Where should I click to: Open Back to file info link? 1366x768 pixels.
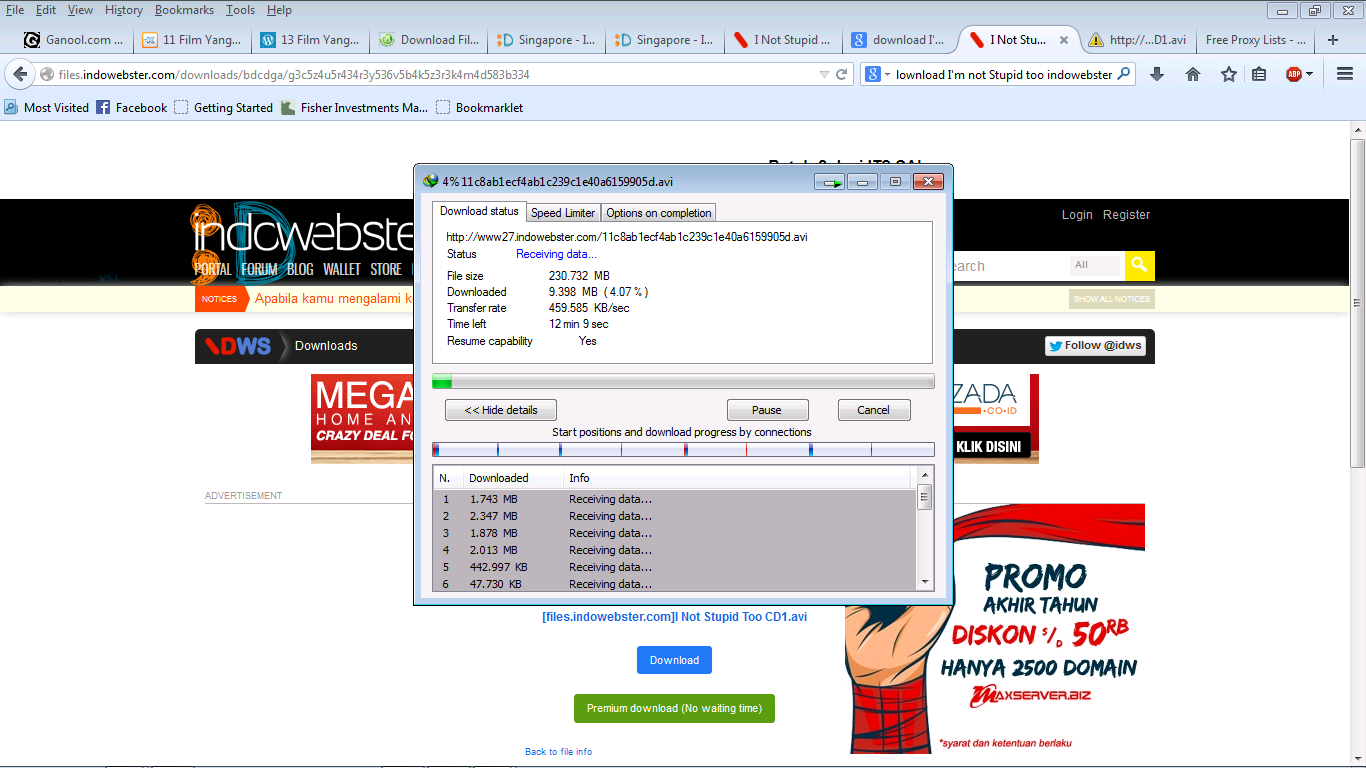coord(558,751)
